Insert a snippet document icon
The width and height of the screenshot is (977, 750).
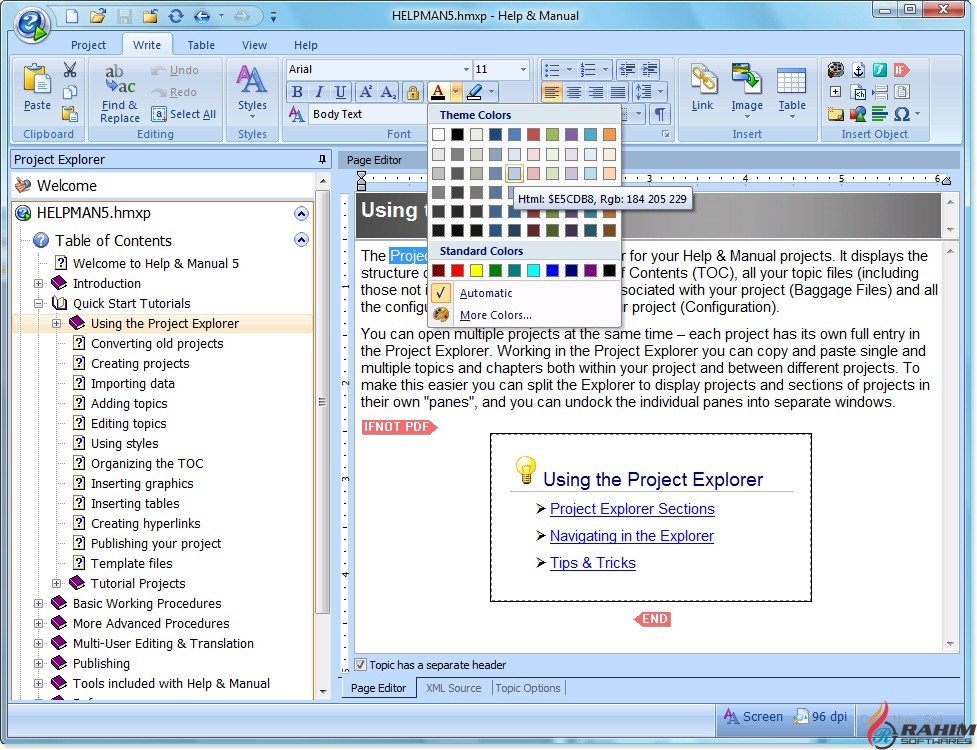pos(902,92)
